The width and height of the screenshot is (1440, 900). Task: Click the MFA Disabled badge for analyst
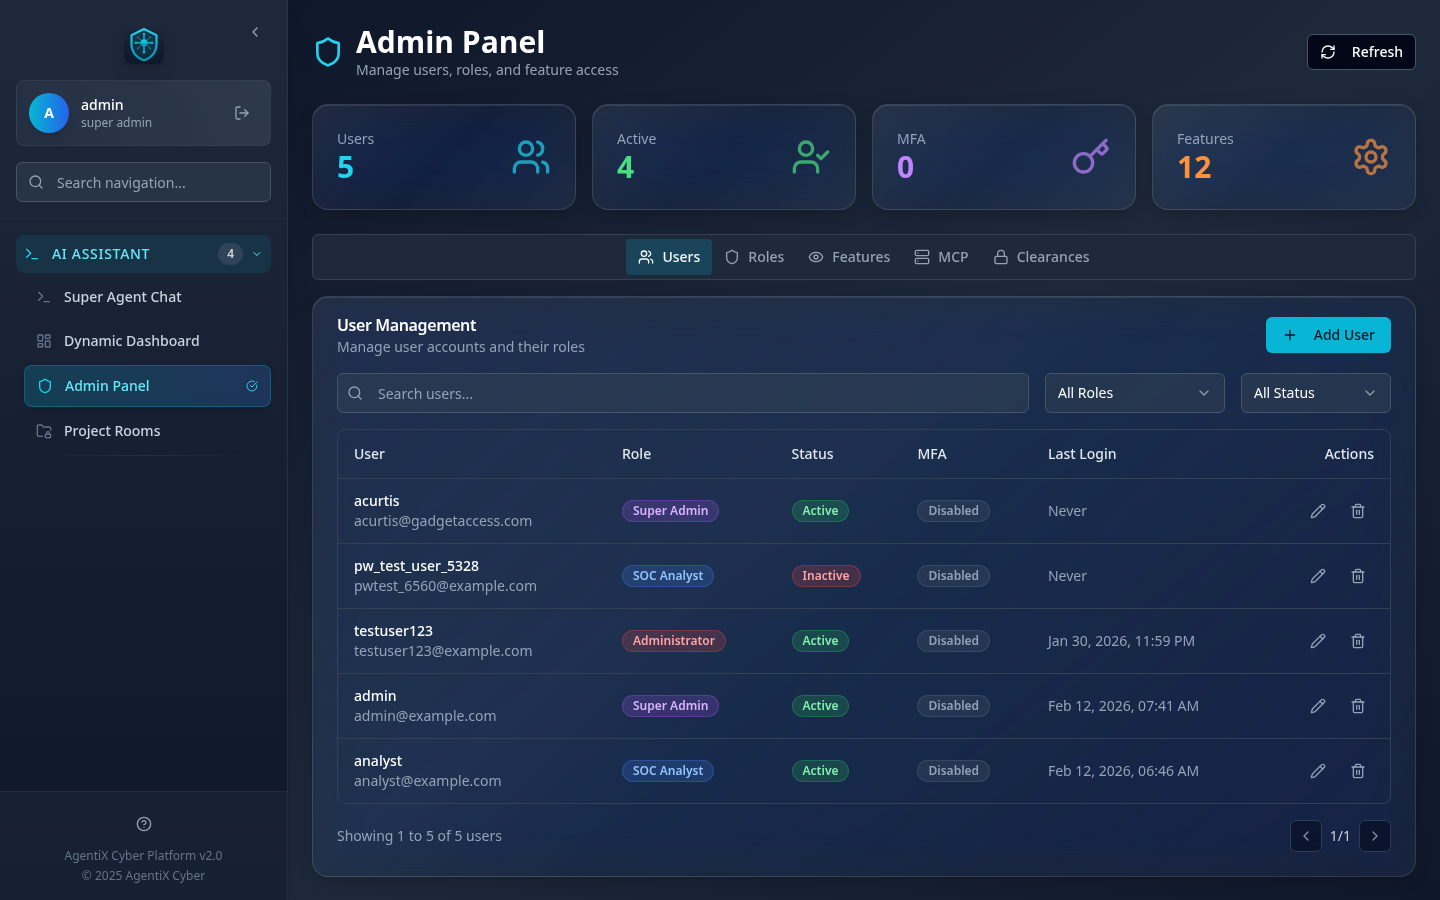pyautogui.click(x=953, y=770)
